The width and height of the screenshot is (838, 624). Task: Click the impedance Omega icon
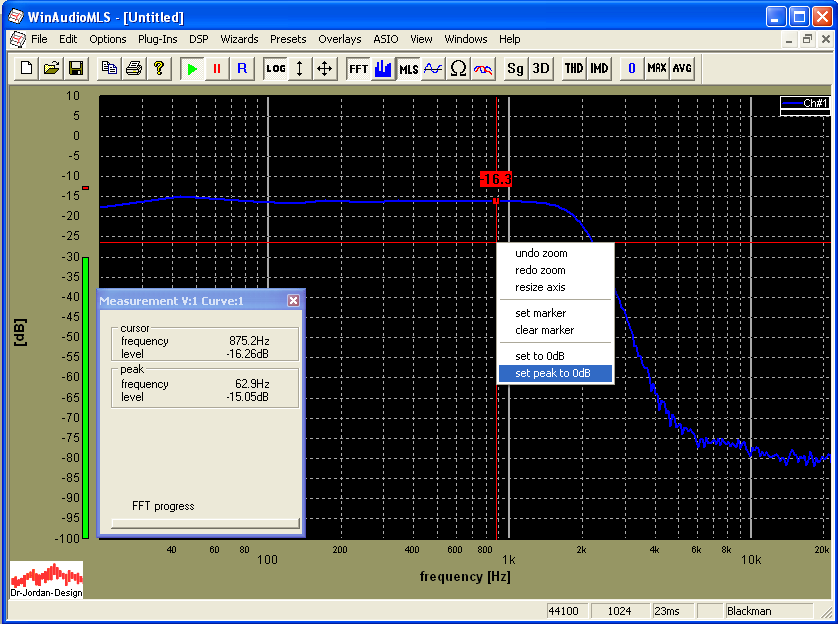click(x=458, y=68)
